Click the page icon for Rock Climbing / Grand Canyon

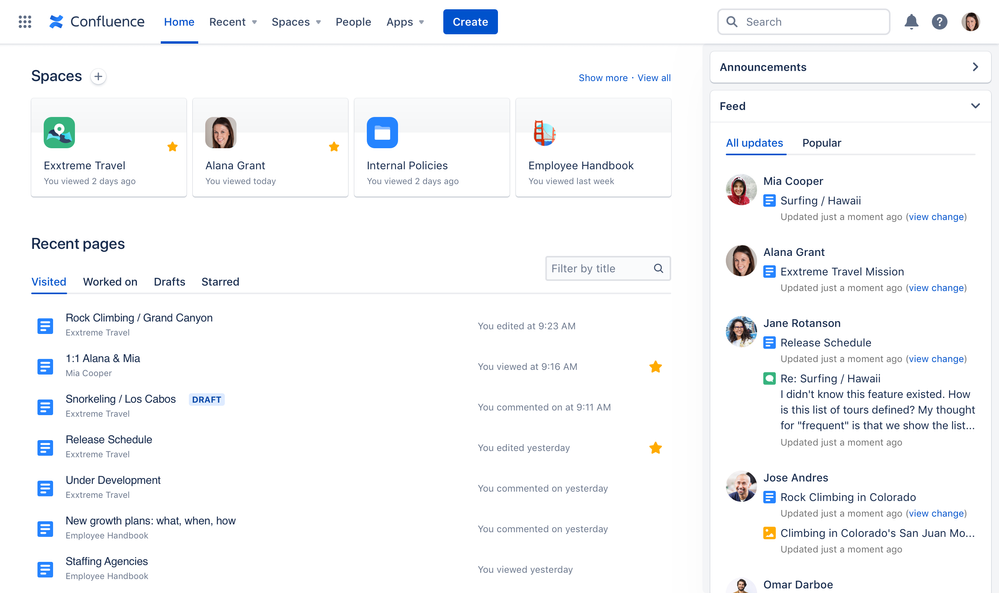(x=45, y=326)
